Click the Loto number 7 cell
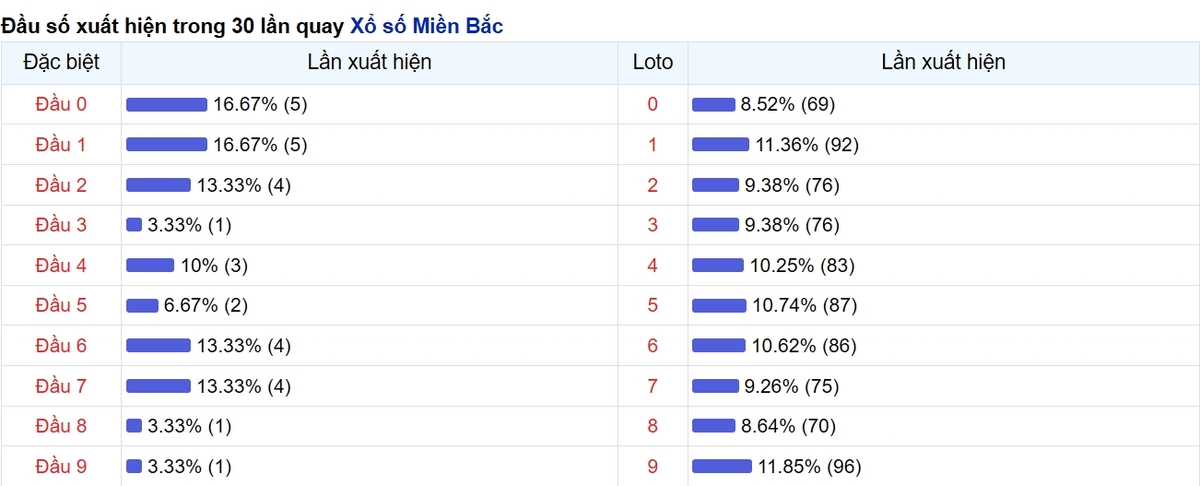 click(653, 386)
